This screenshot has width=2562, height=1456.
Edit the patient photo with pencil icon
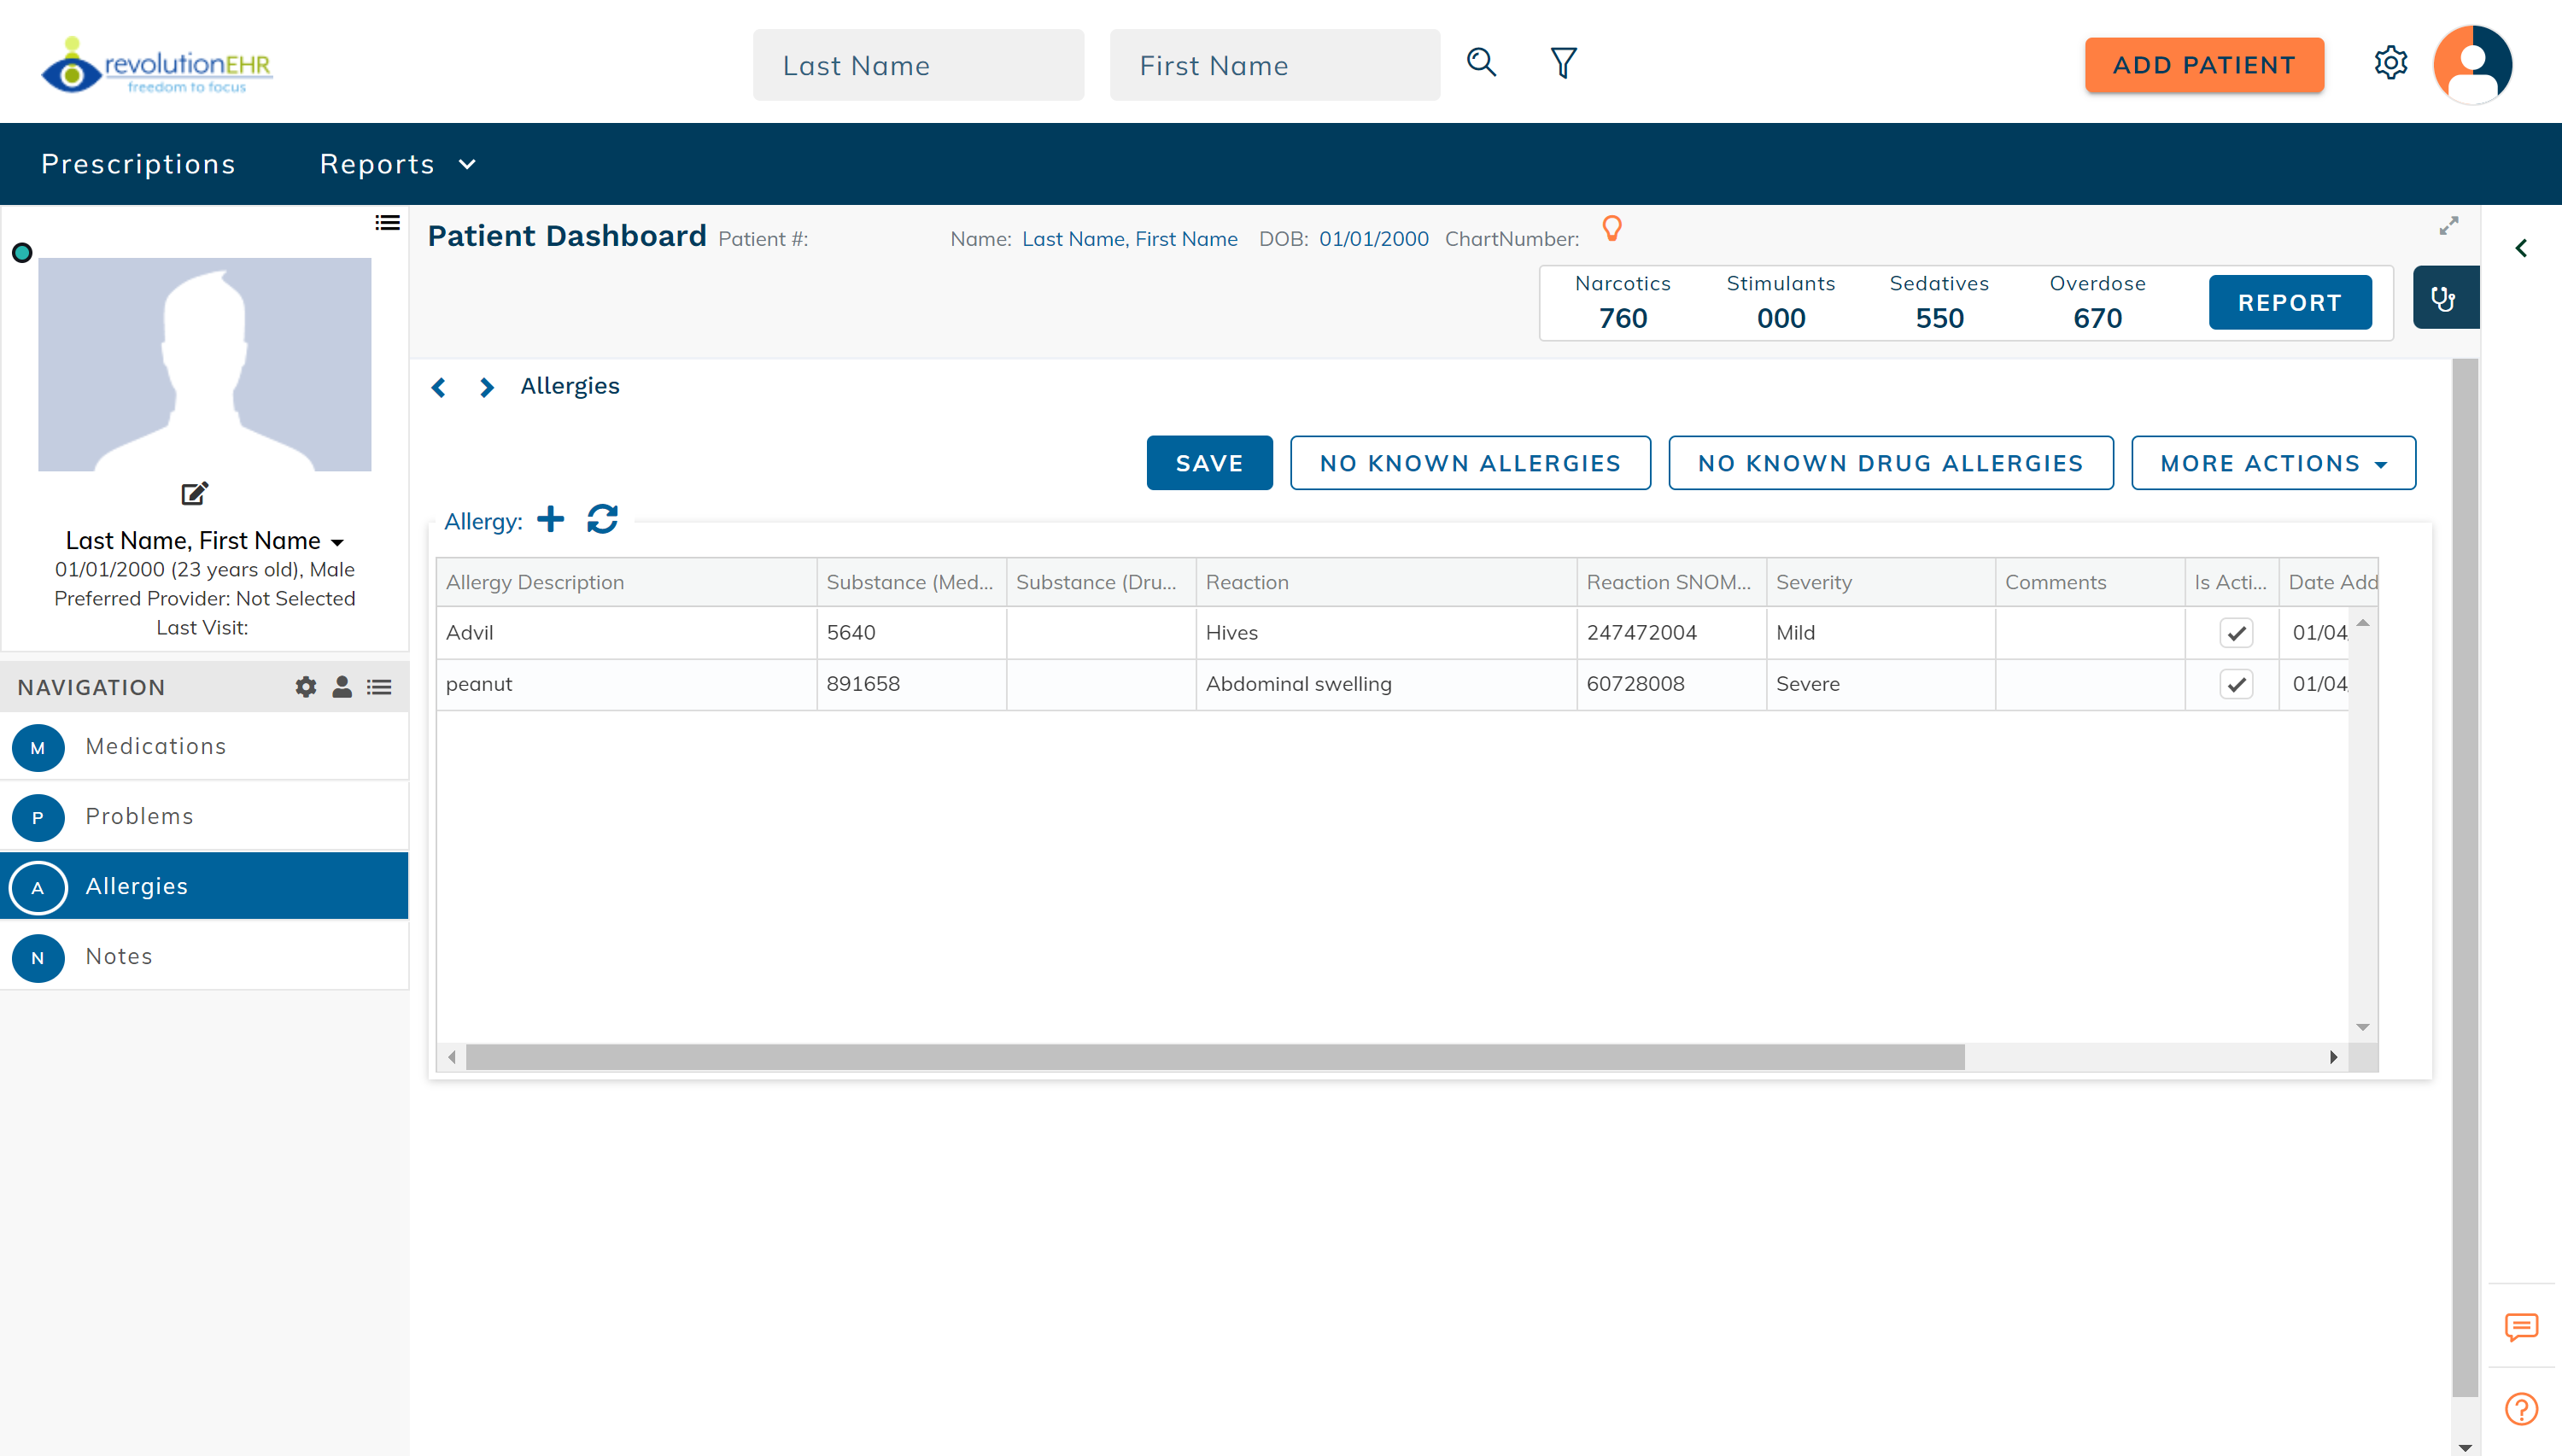(194, 493)
